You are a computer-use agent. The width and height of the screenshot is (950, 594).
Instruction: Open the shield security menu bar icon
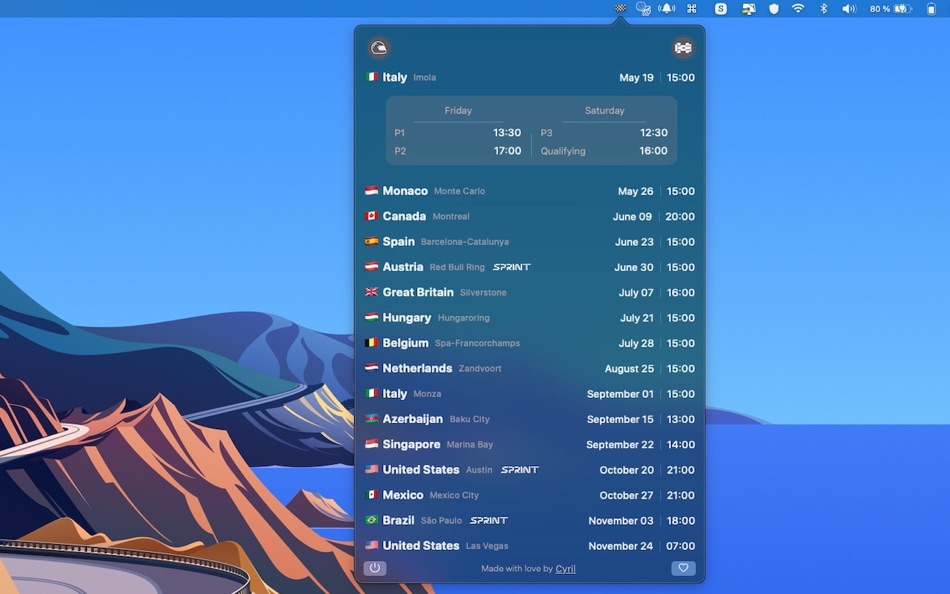tap(774, 8)
